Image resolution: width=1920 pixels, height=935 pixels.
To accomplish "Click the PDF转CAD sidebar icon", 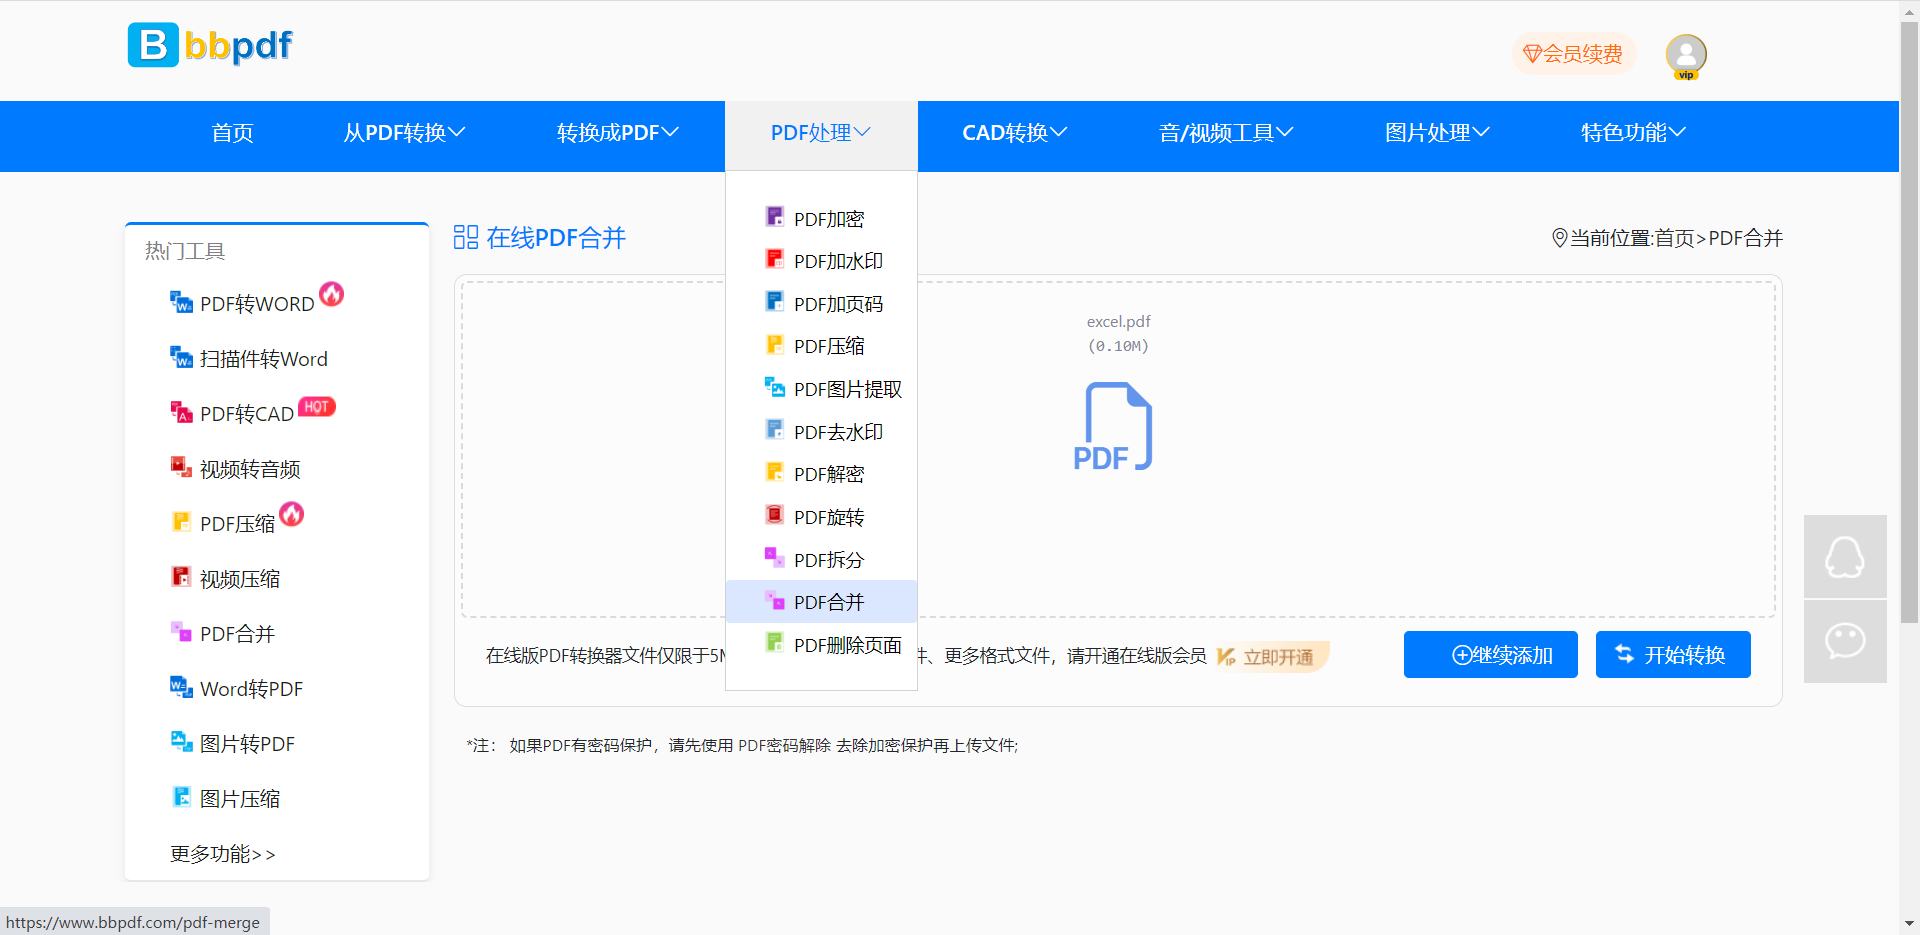I will [x=181, y=412].
